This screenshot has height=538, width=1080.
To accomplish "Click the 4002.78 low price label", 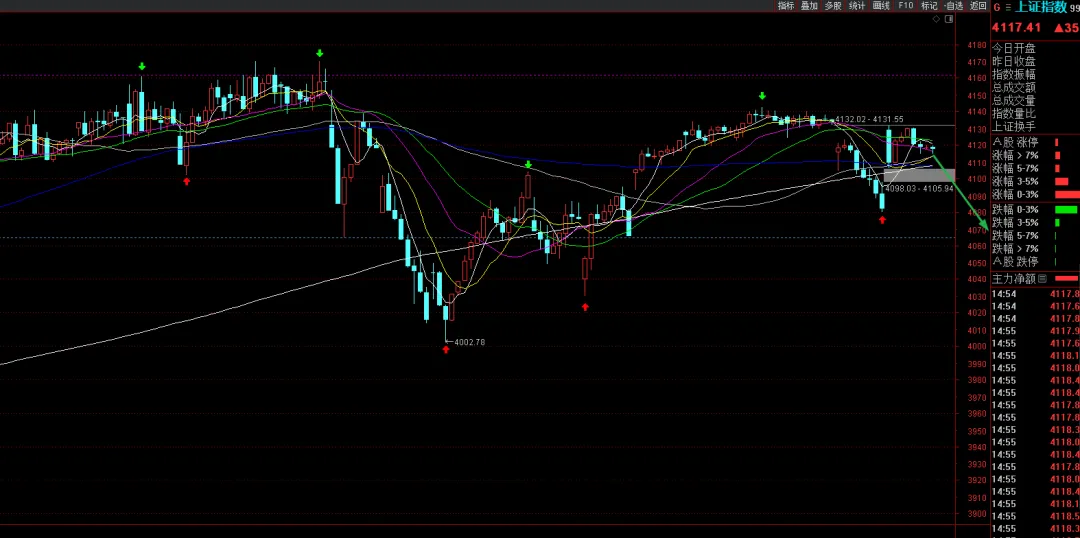I will point(470,342).
